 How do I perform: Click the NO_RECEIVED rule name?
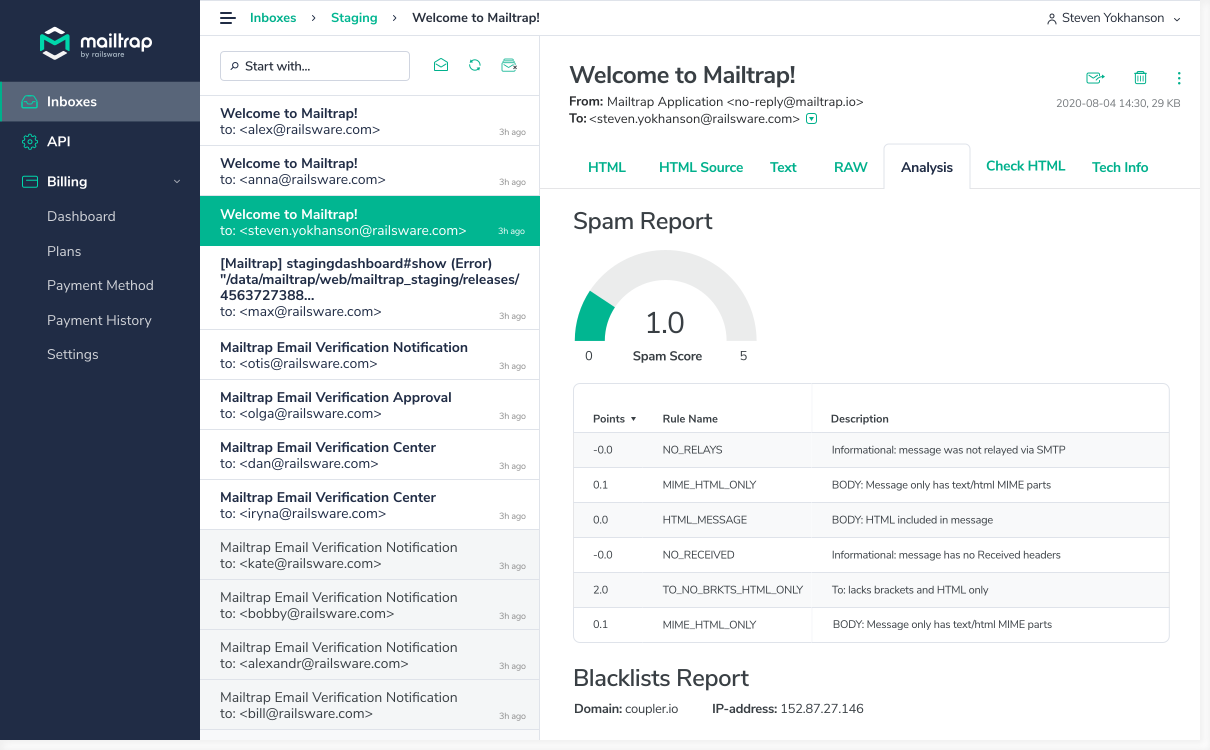click(699, 555)
